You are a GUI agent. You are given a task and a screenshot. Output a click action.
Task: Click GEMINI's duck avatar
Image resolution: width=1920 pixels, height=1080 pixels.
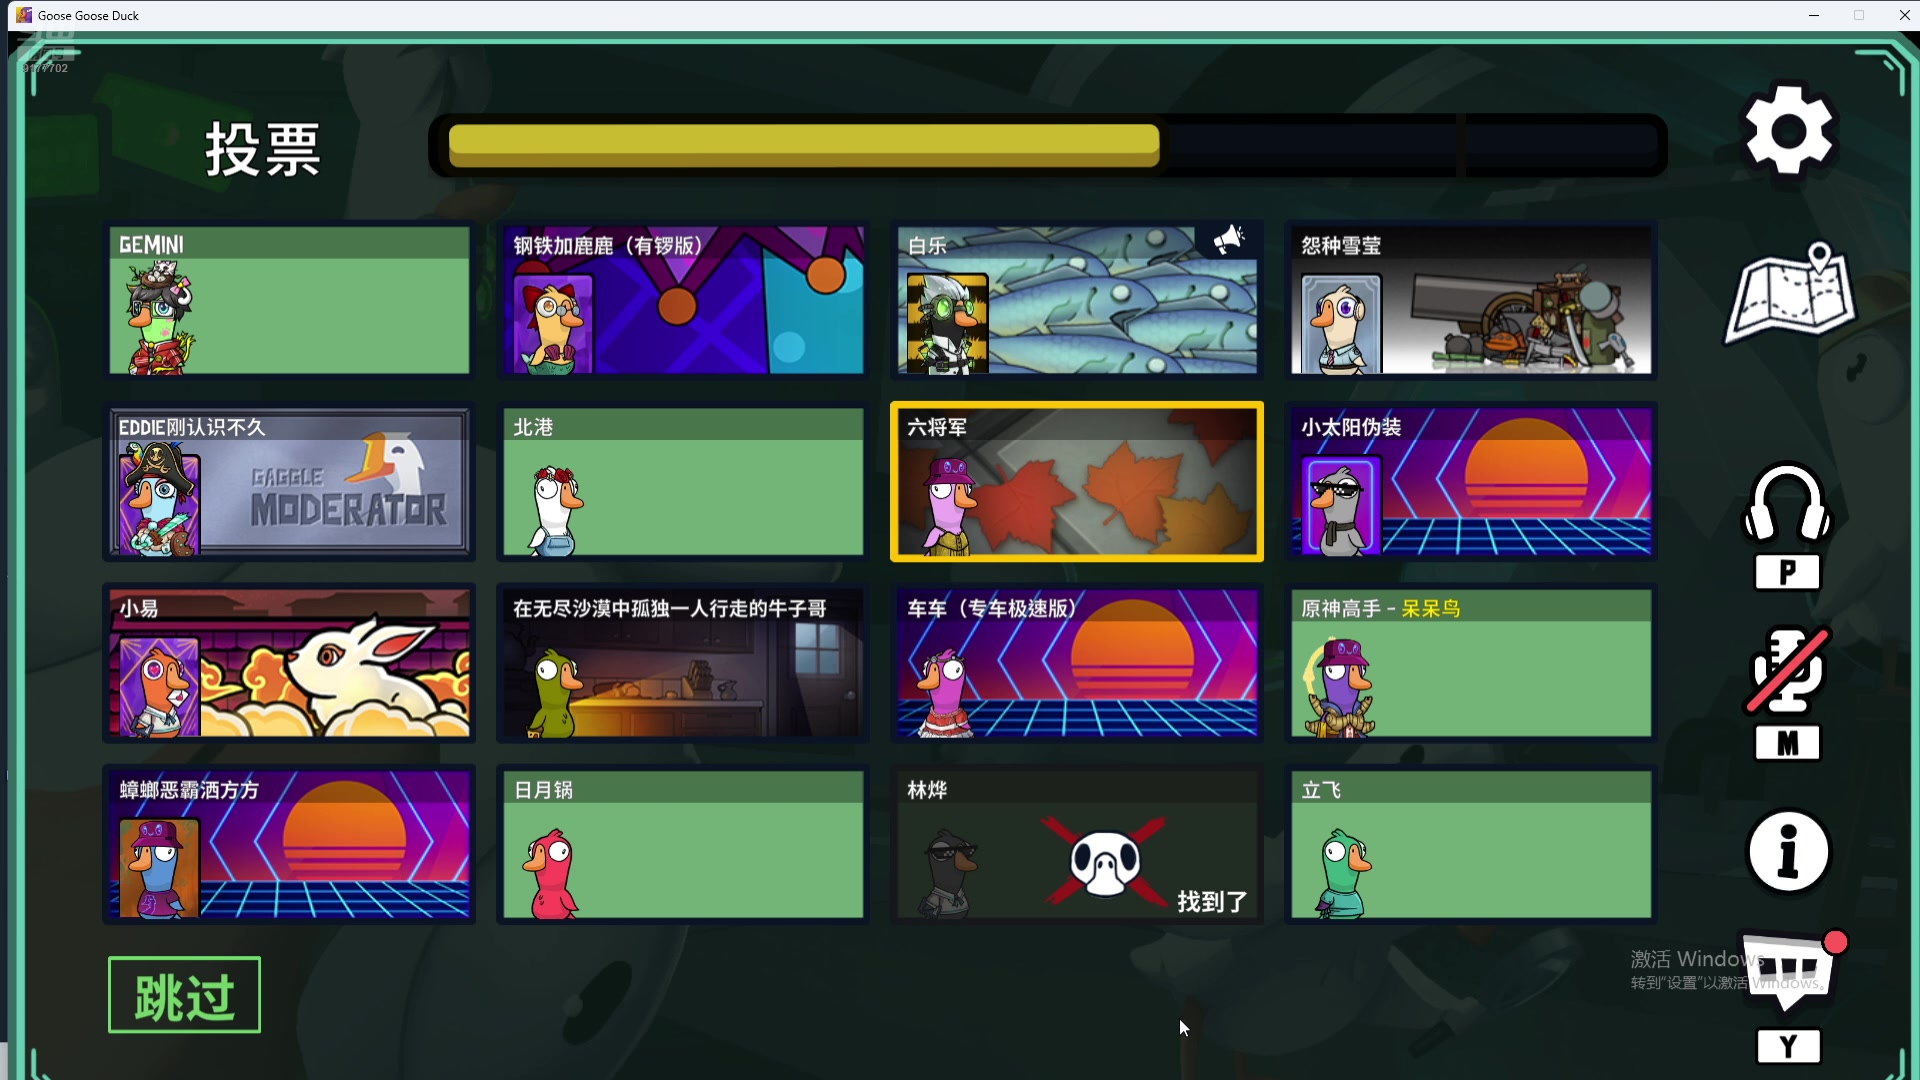pos(158,317)
